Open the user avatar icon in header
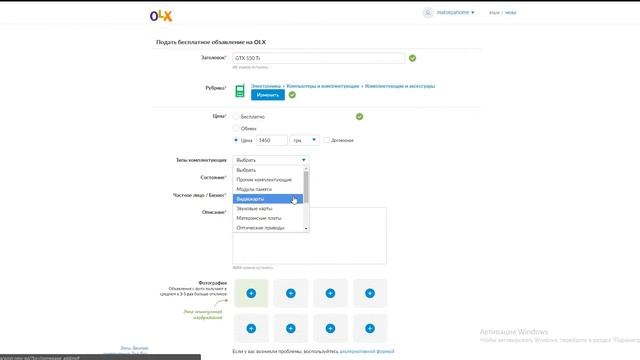Image resolution: width=640 pixels, height=360 pixels. [428, 13]
